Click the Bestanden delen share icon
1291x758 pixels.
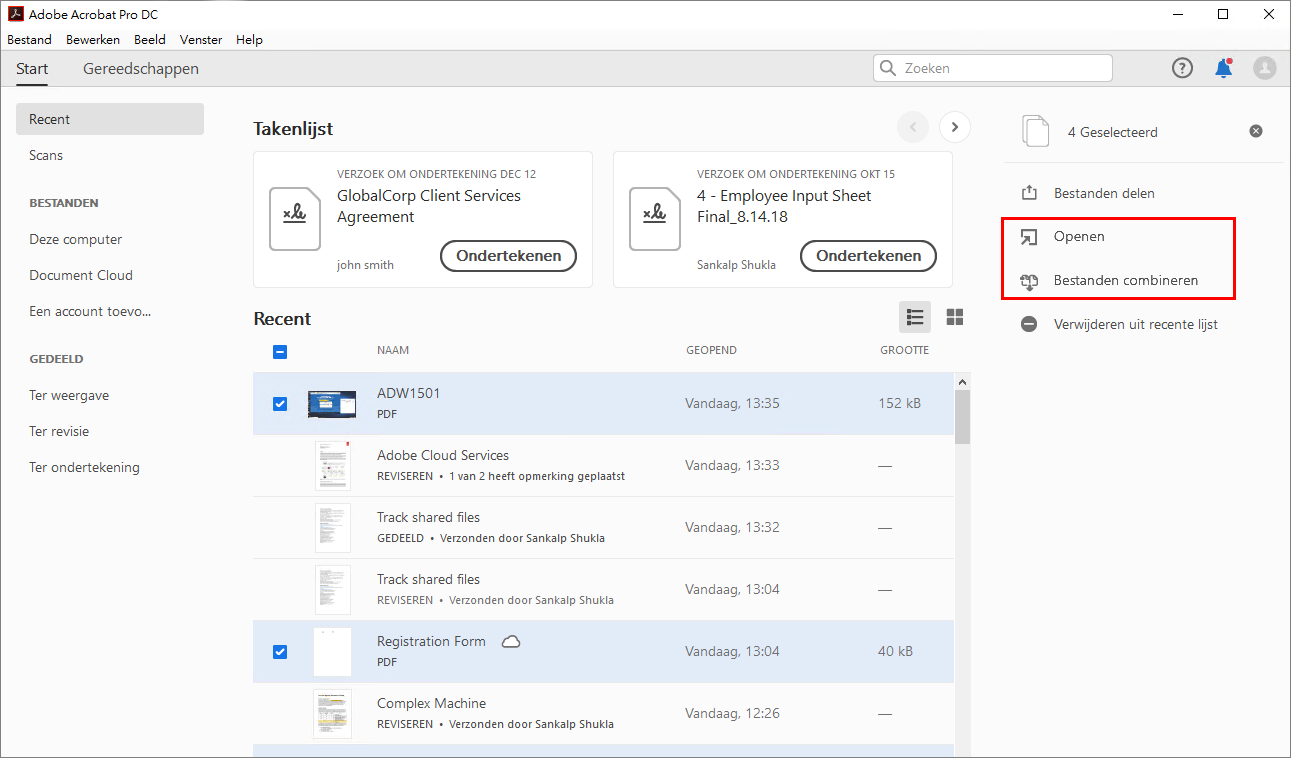[1029, 193]
